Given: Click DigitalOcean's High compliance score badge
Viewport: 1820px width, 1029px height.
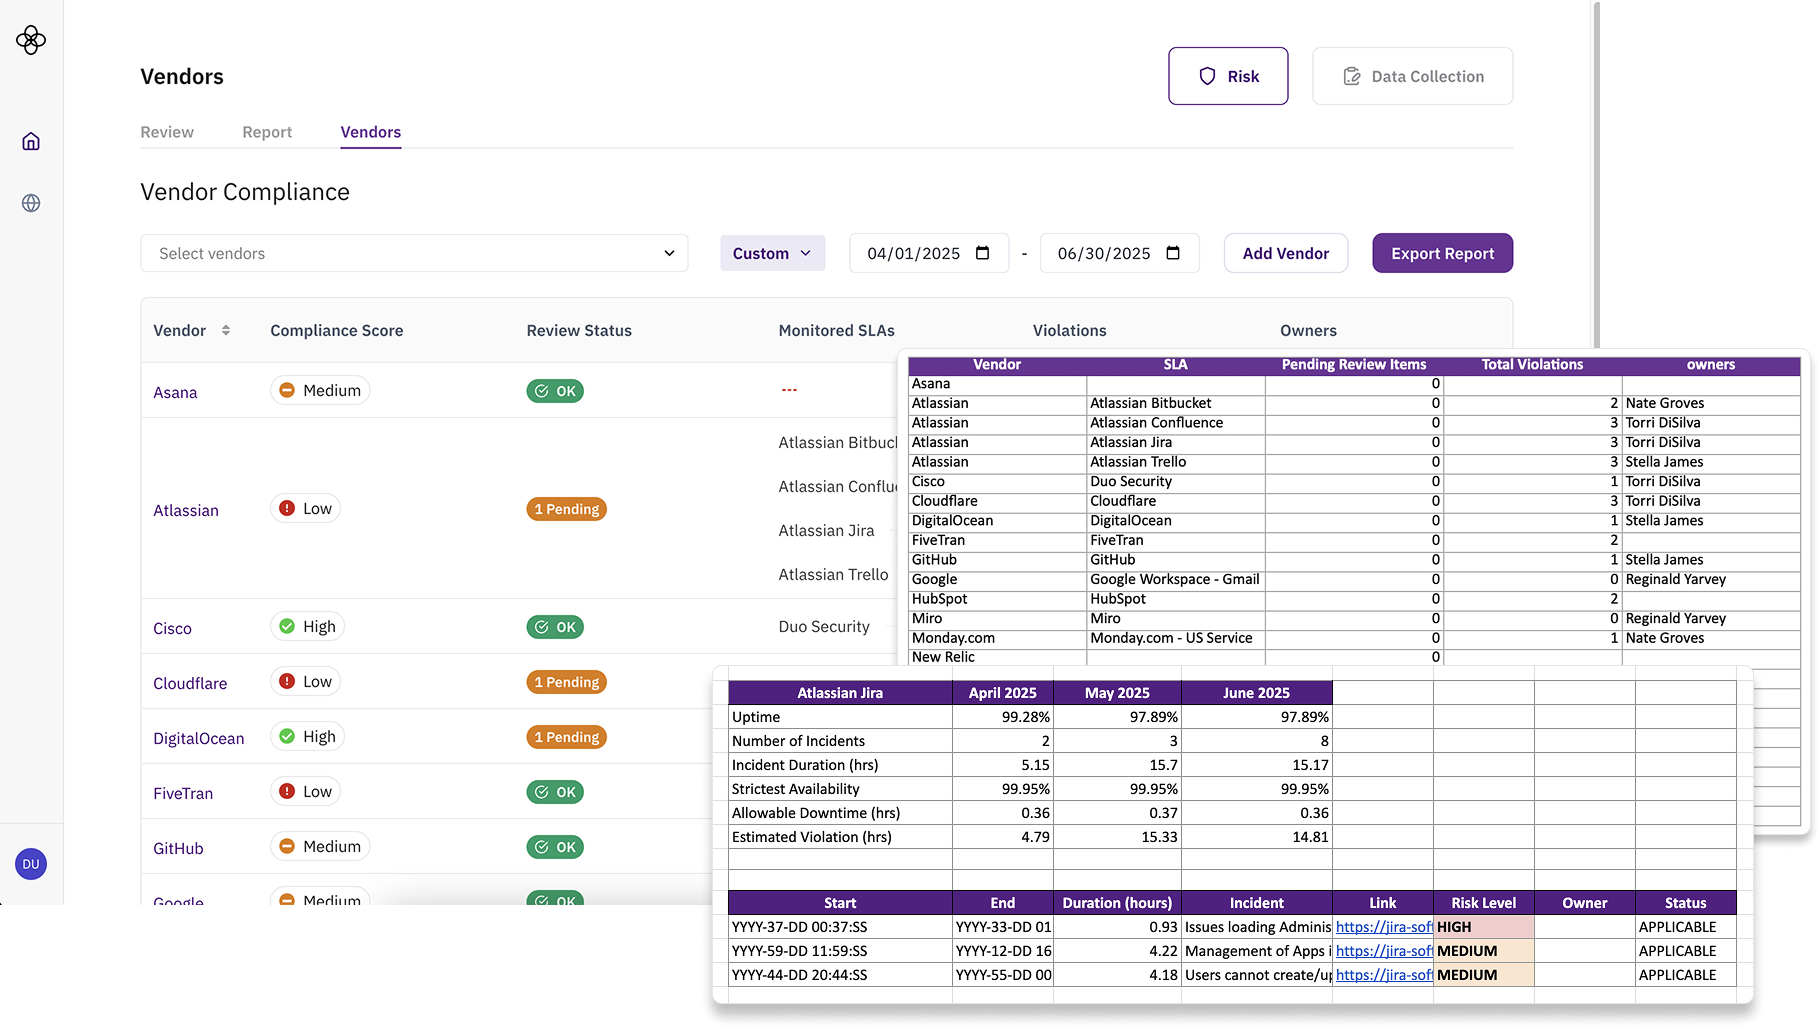Looking at the screenshot, I should pyautogui.click(x=307, y=736).
